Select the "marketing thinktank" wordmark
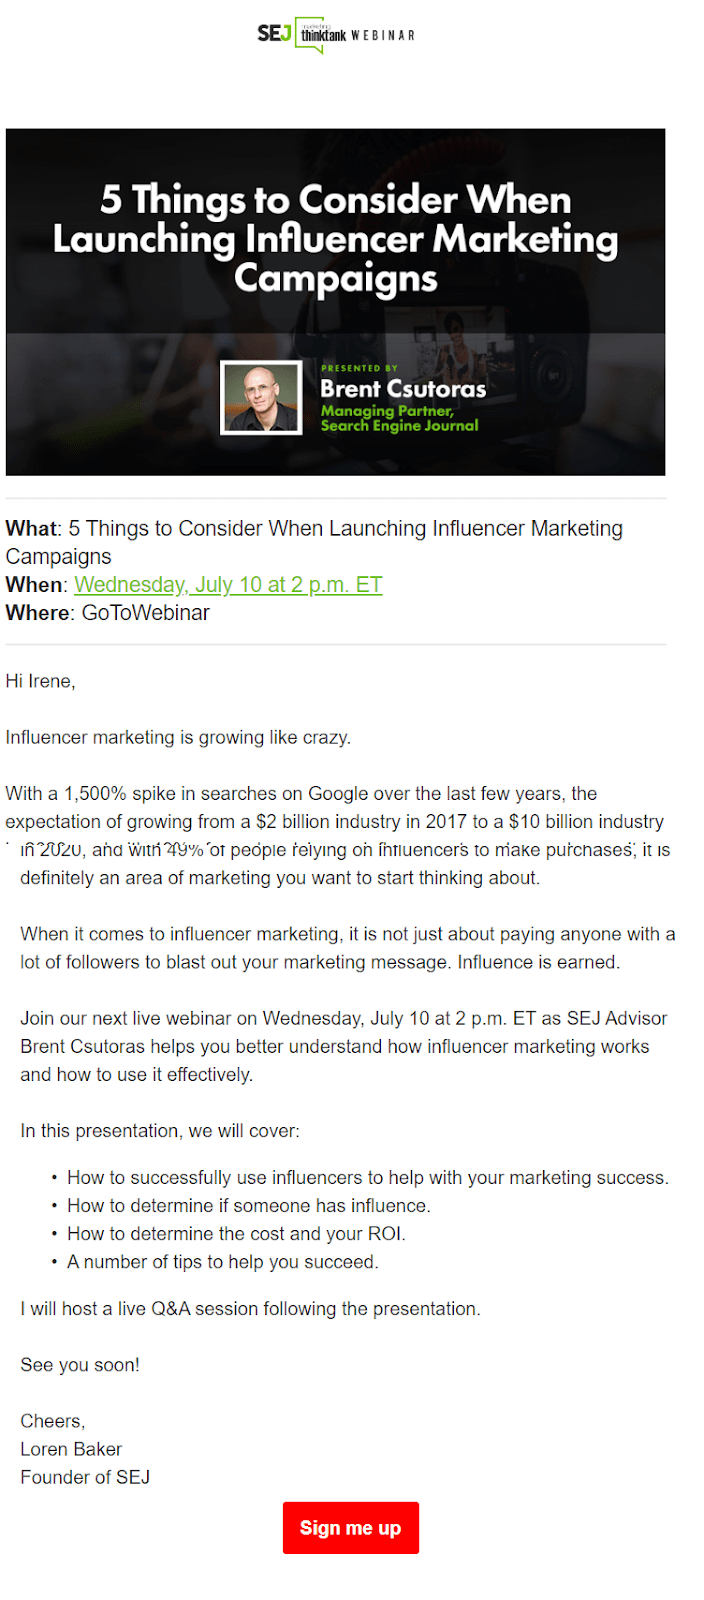Viewport: 704px width, 1600px height. (x=322, y=33)
